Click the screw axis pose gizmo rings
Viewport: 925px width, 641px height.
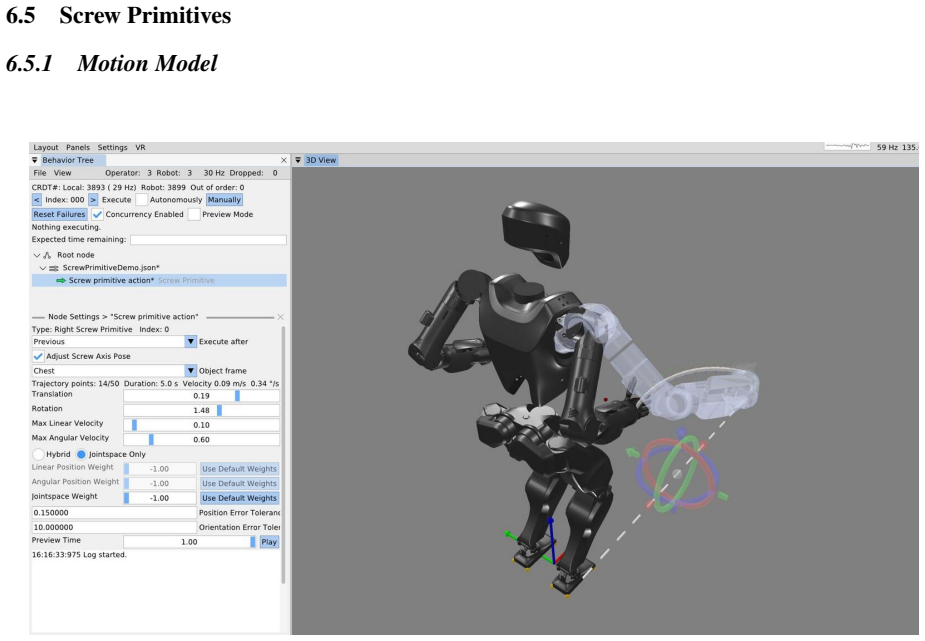678,472
